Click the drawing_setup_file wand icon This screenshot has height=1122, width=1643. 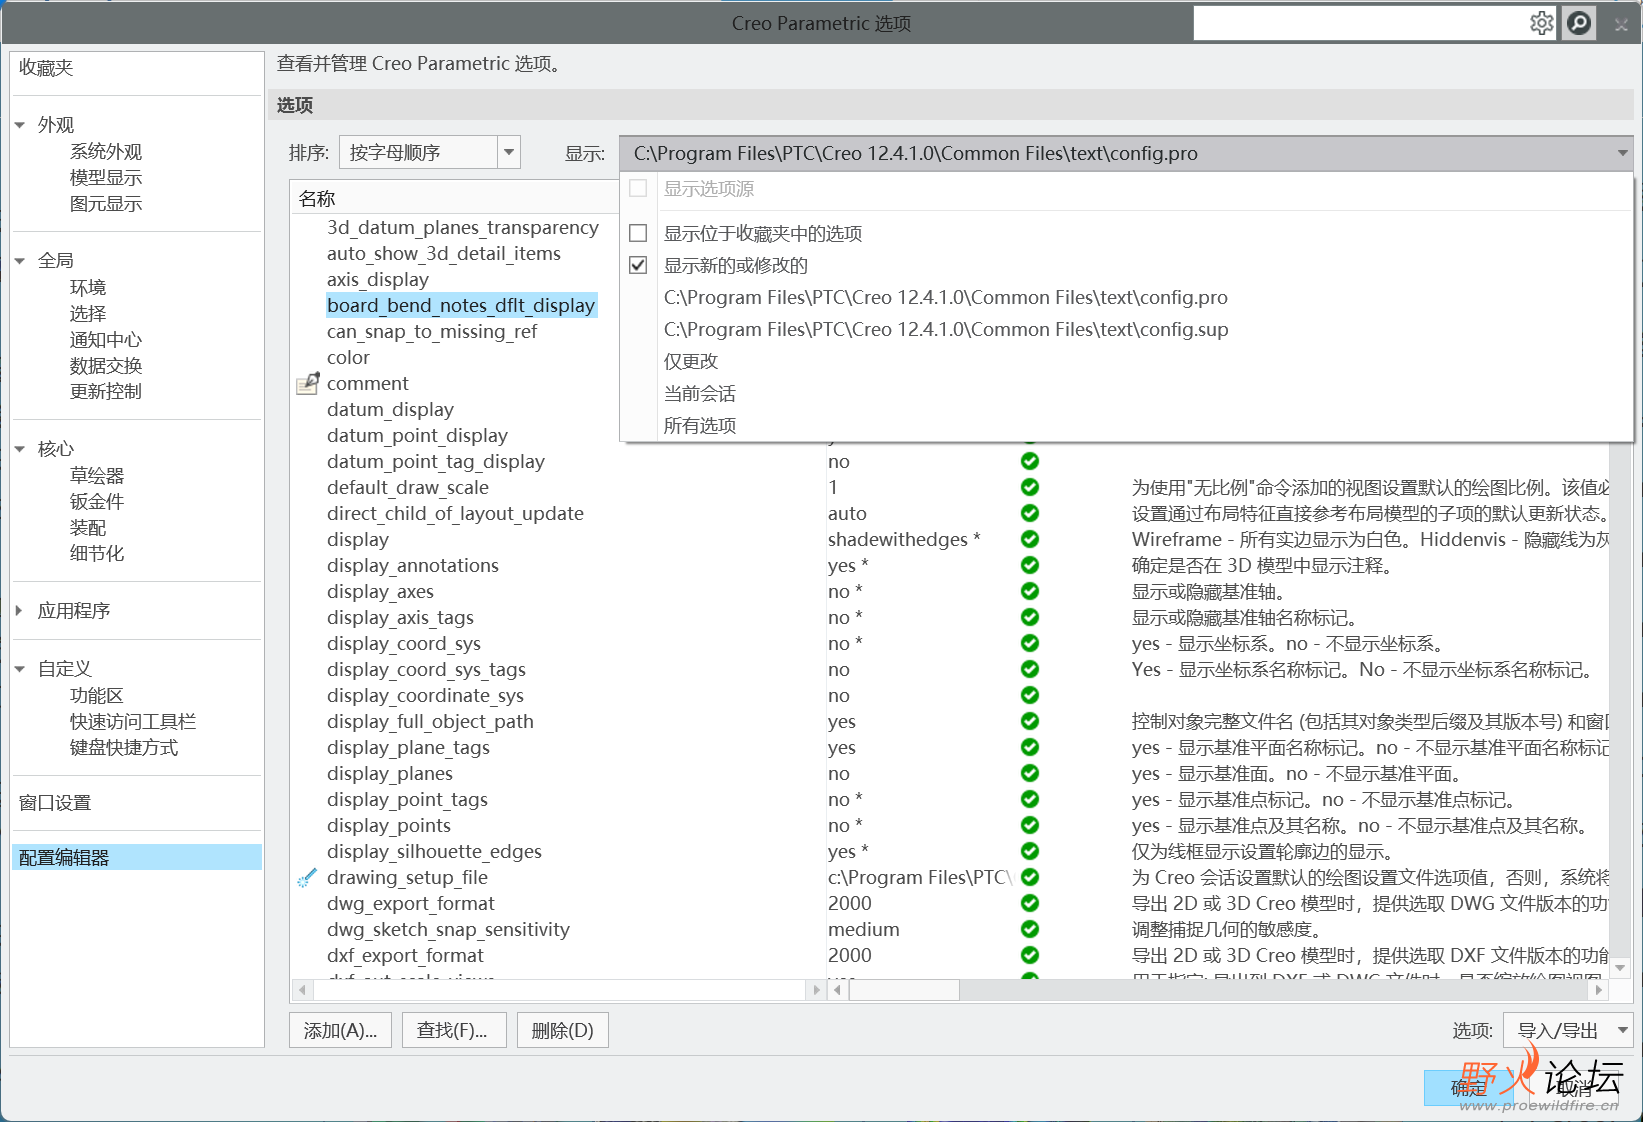point(308,878)
